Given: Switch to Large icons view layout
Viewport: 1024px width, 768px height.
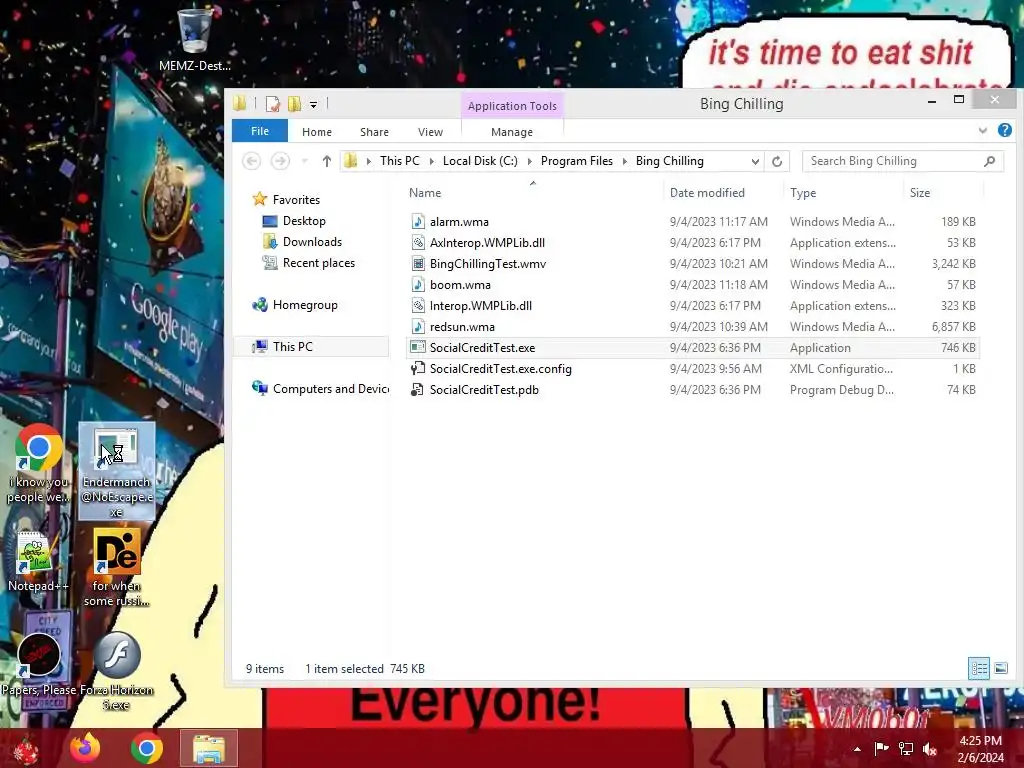Looking at the screenshot, I should tap(1000, 668).
